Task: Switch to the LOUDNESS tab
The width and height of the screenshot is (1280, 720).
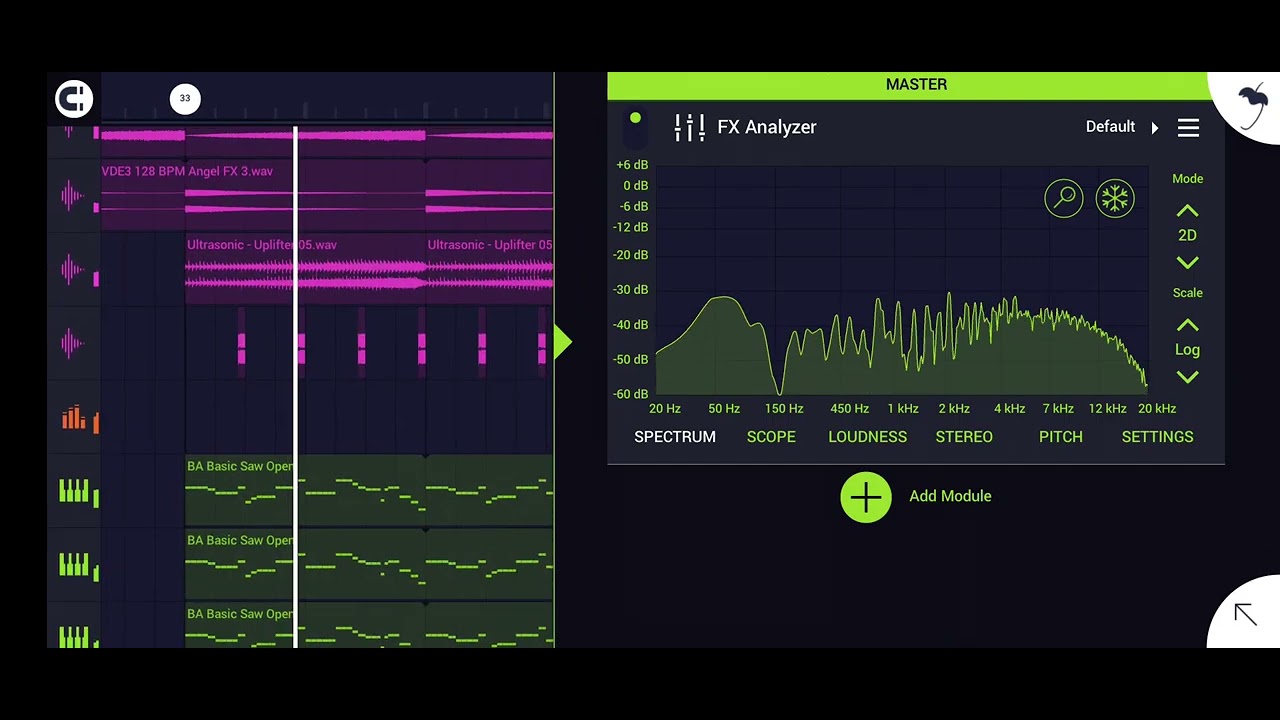Action: [x=867, y=437]
